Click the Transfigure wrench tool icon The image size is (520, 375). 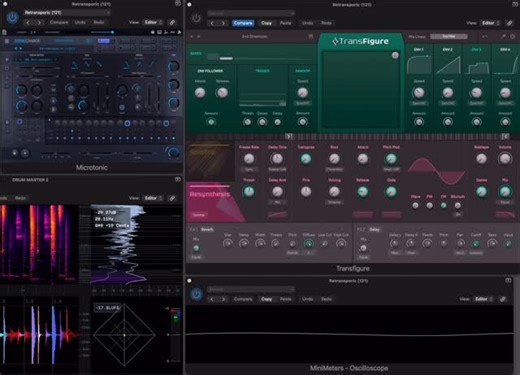(x=503, y=36)
